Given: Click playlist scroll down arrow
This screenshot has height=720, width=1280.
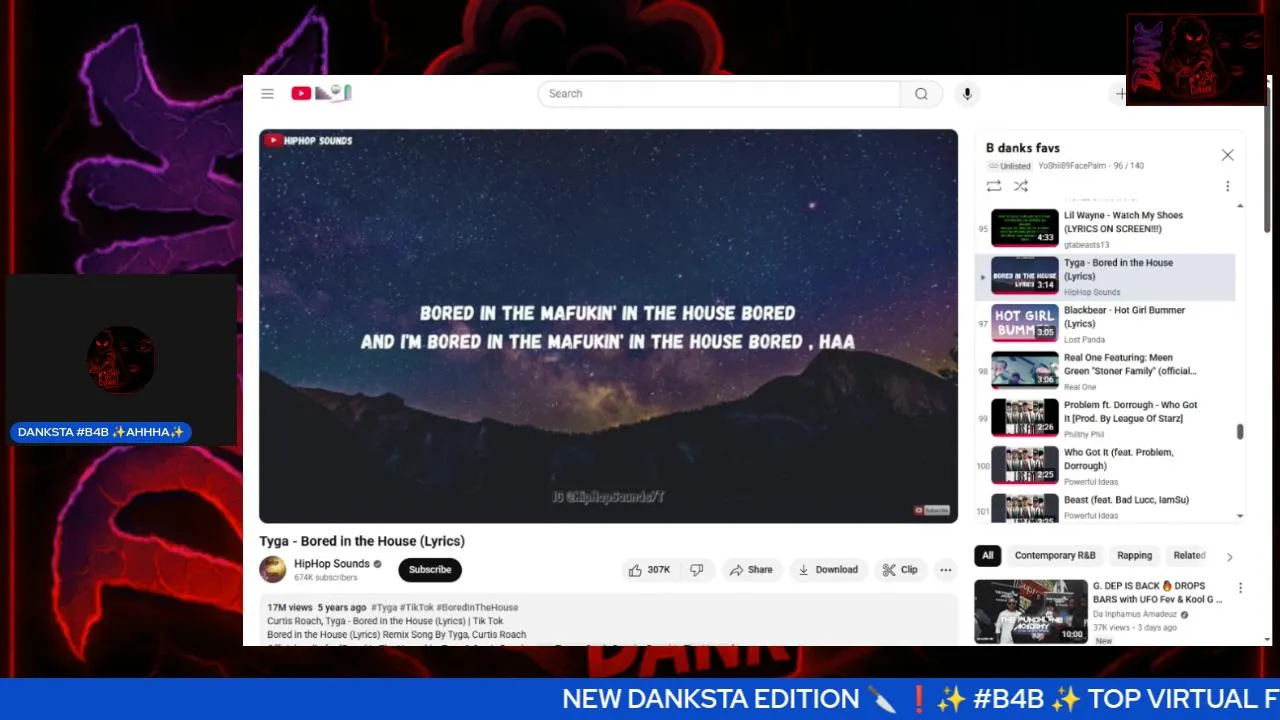Looking at the screenshot, I should [1240, 517].
